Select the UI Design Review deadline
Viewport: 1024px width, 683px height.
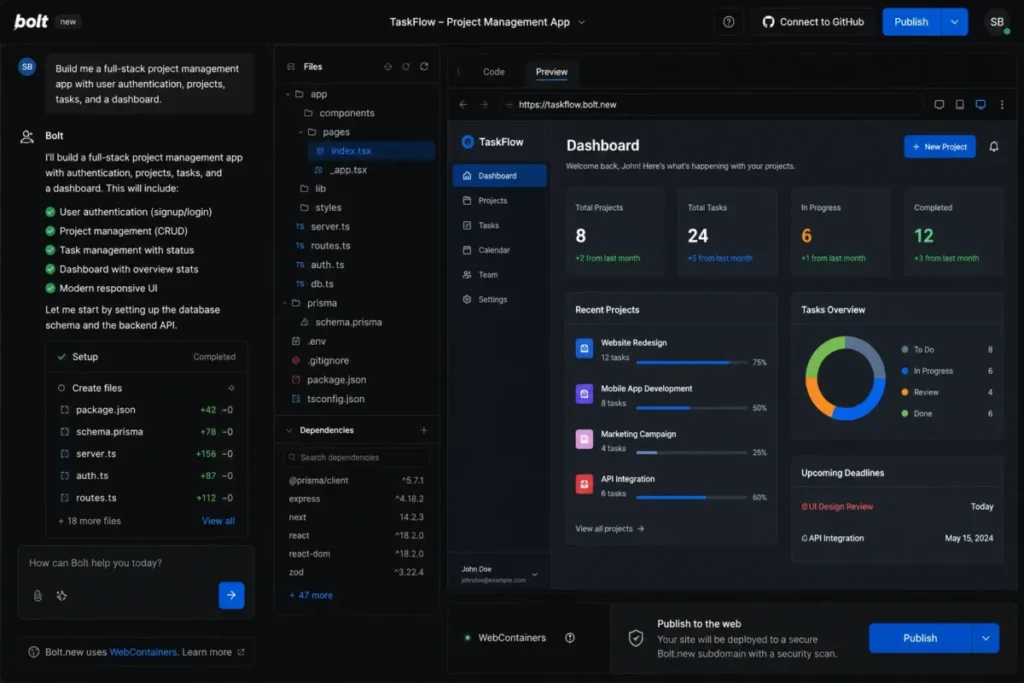pos(897,507)
